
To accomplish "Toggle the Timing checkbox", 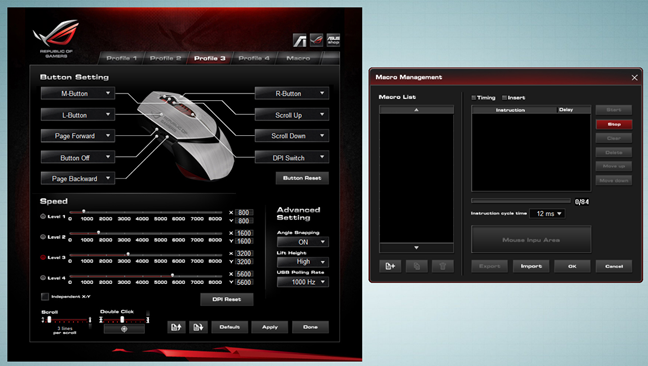I will pyautogui.click(x=474, y=98).
